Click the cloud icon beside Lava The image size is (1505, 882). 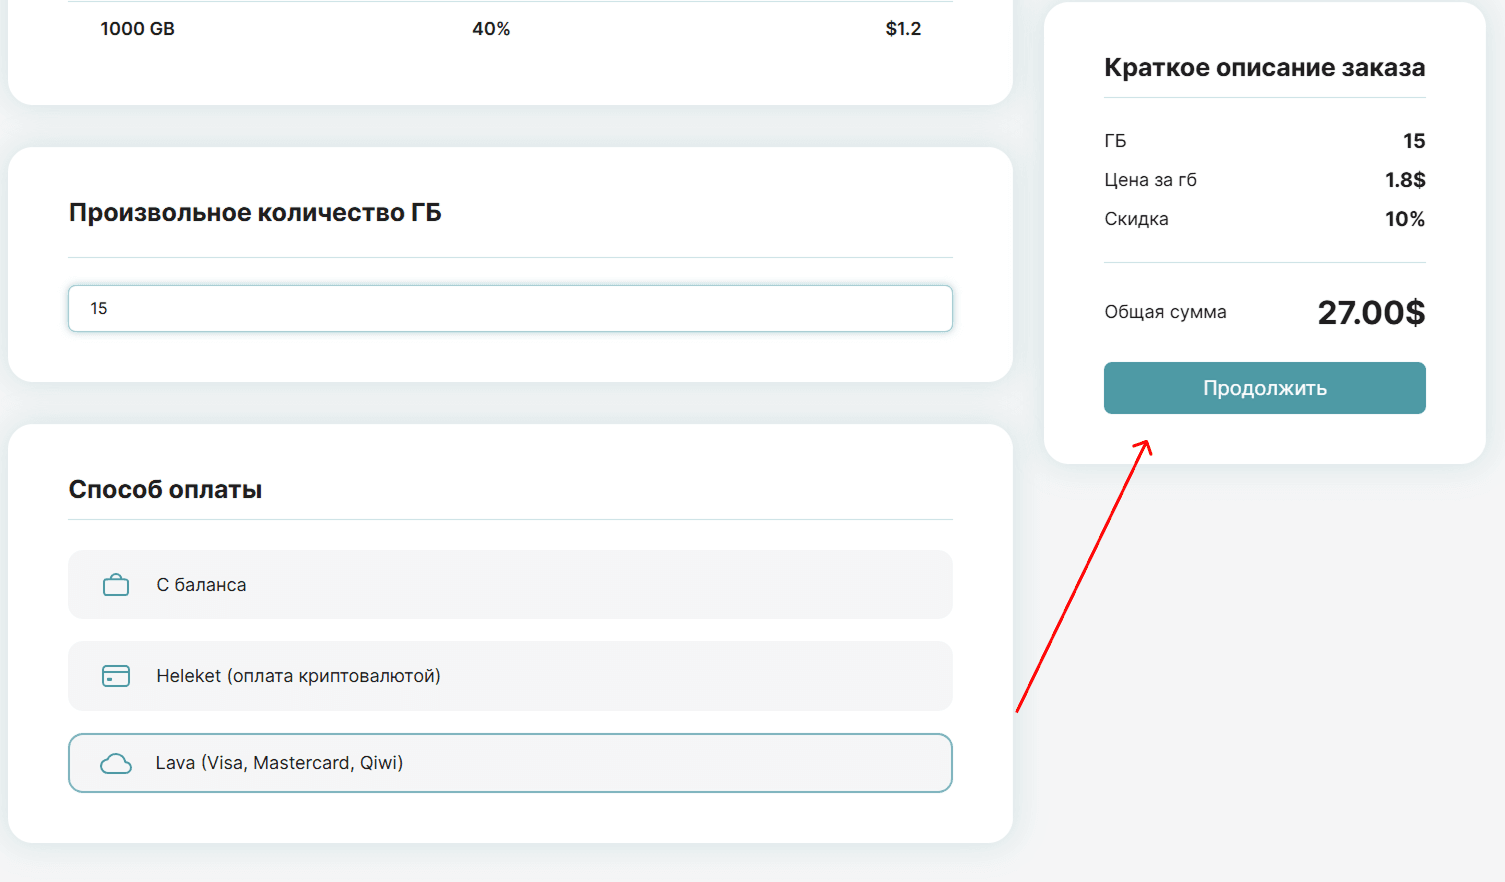coord(116,764)
